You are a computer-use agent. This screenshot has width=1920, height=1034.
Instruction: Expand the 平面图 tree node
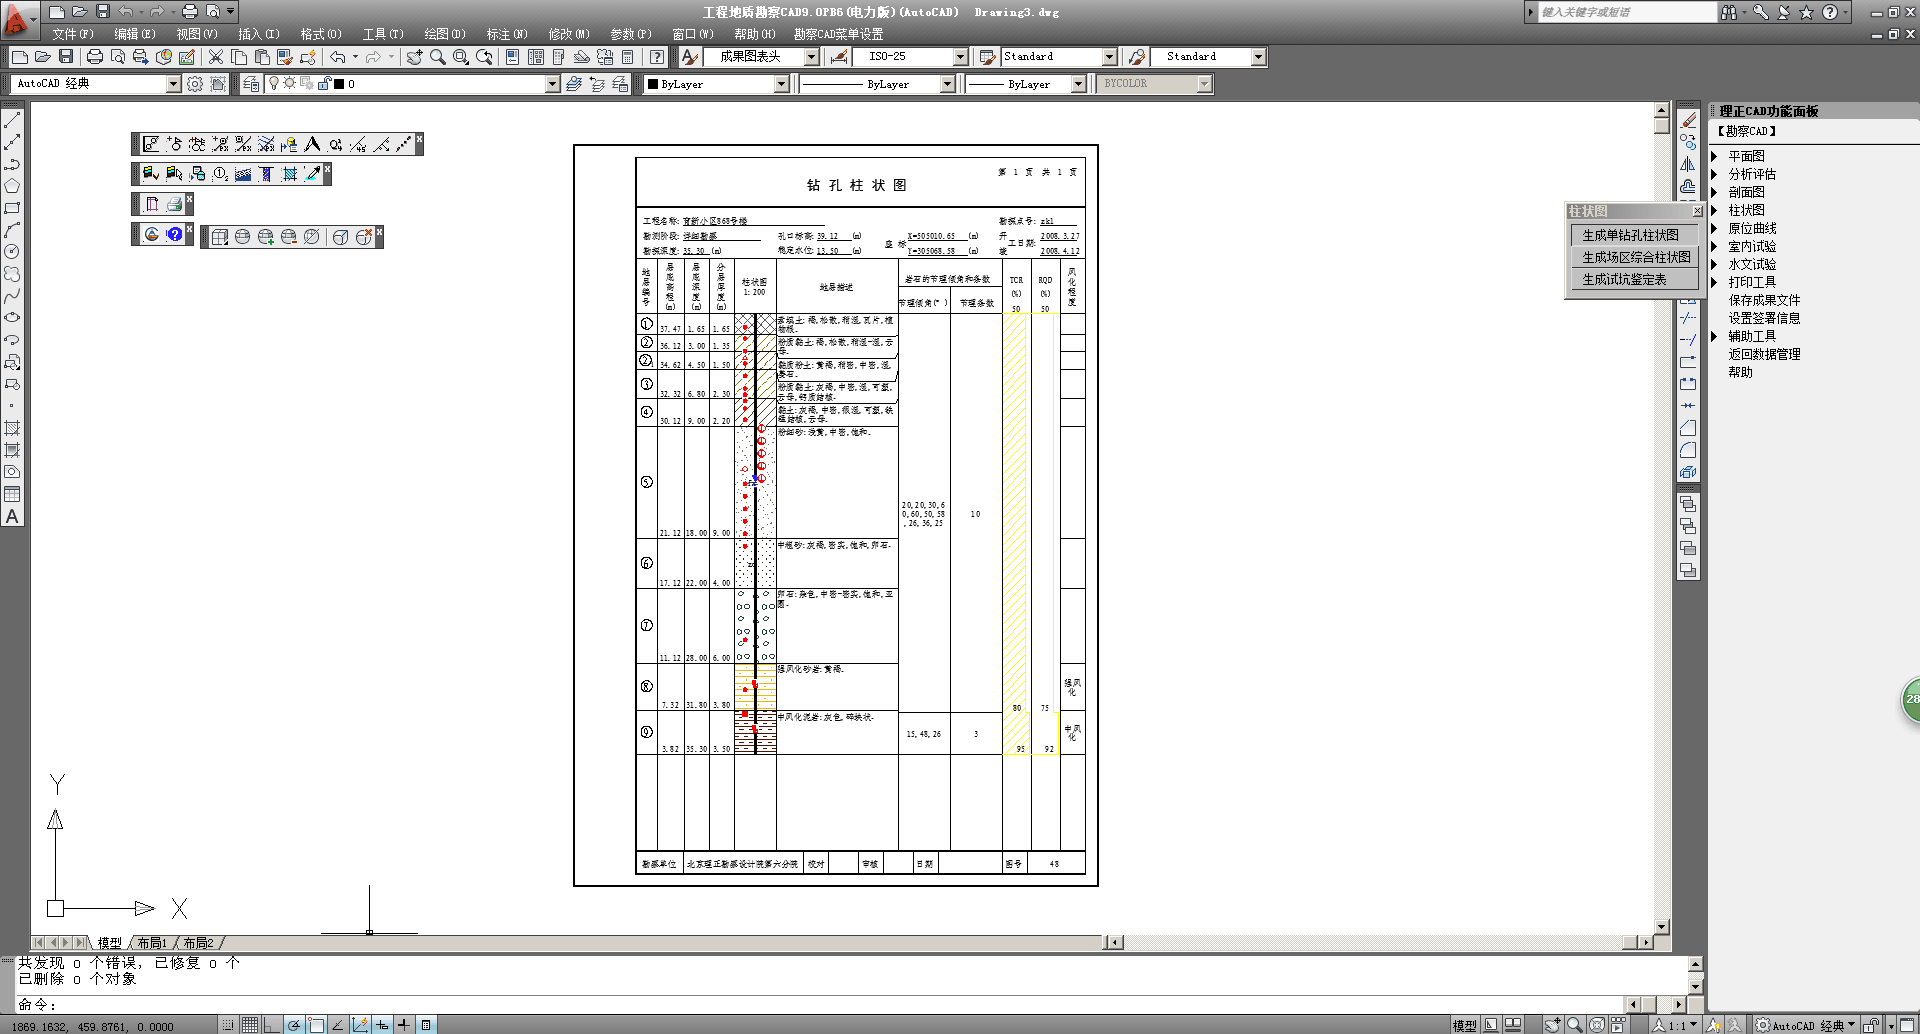(1714, 156)
